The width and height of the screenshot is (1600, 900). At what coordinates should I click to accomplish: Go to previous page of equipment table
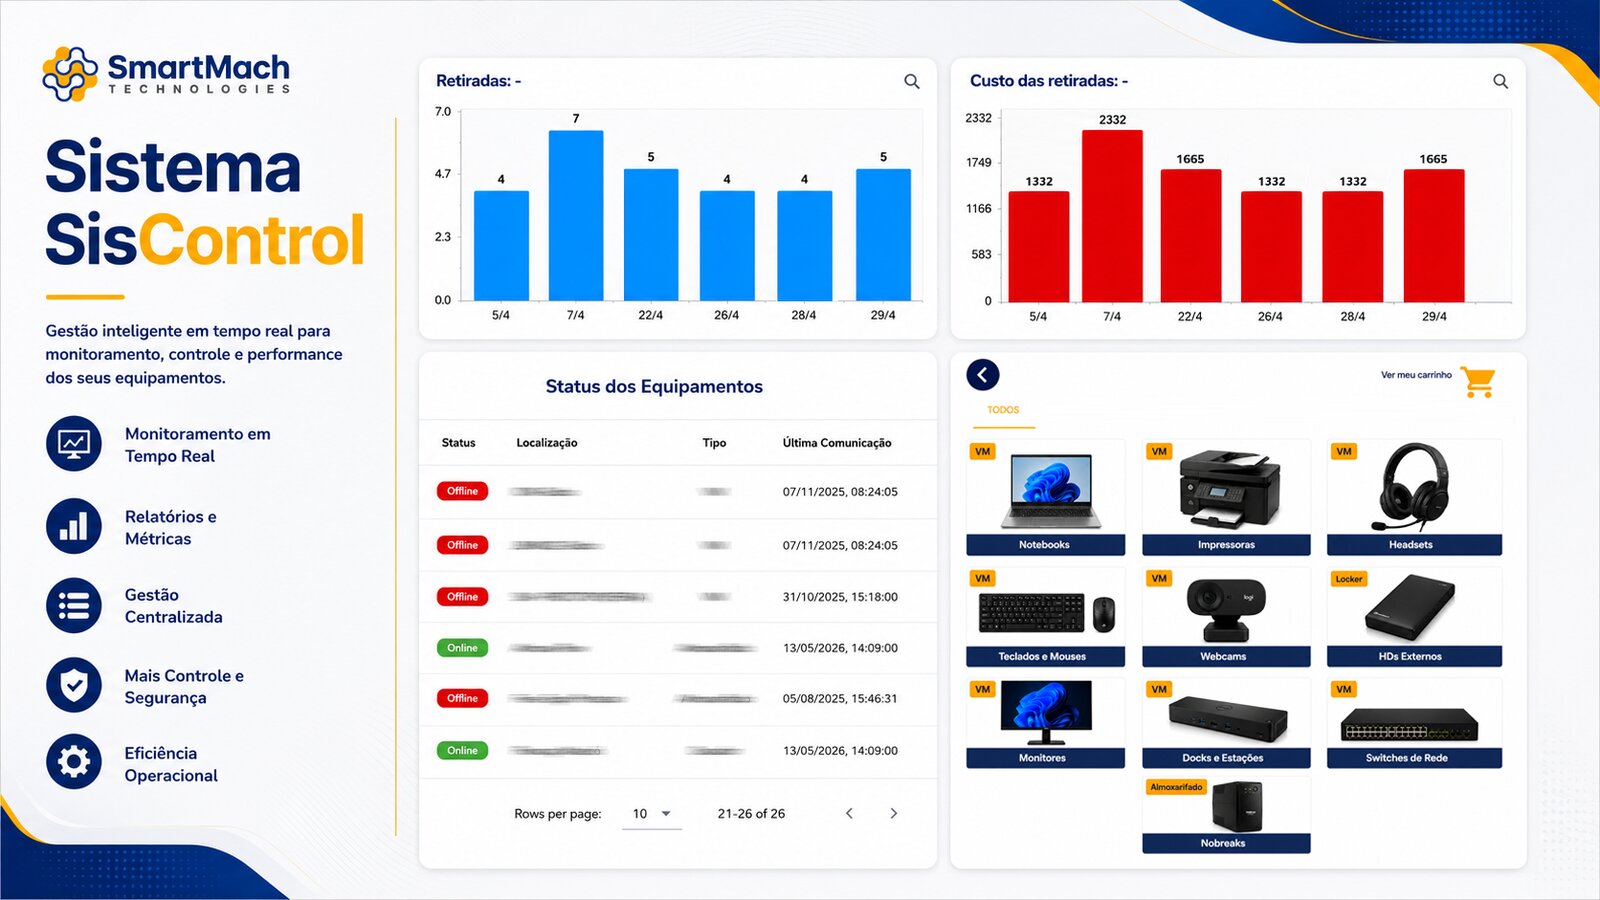pyautogui.click(x=849, y=813)
